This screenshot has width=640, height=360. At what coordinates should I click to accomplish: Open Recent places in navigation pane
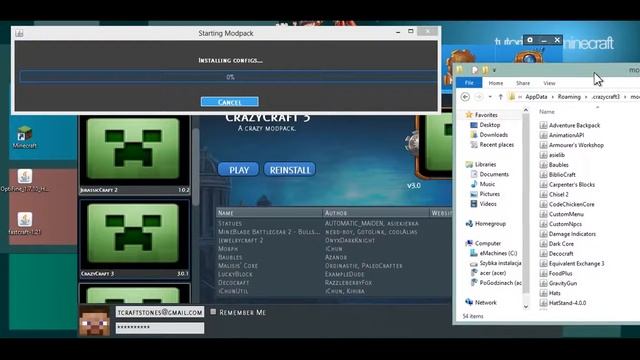[492, 144]
